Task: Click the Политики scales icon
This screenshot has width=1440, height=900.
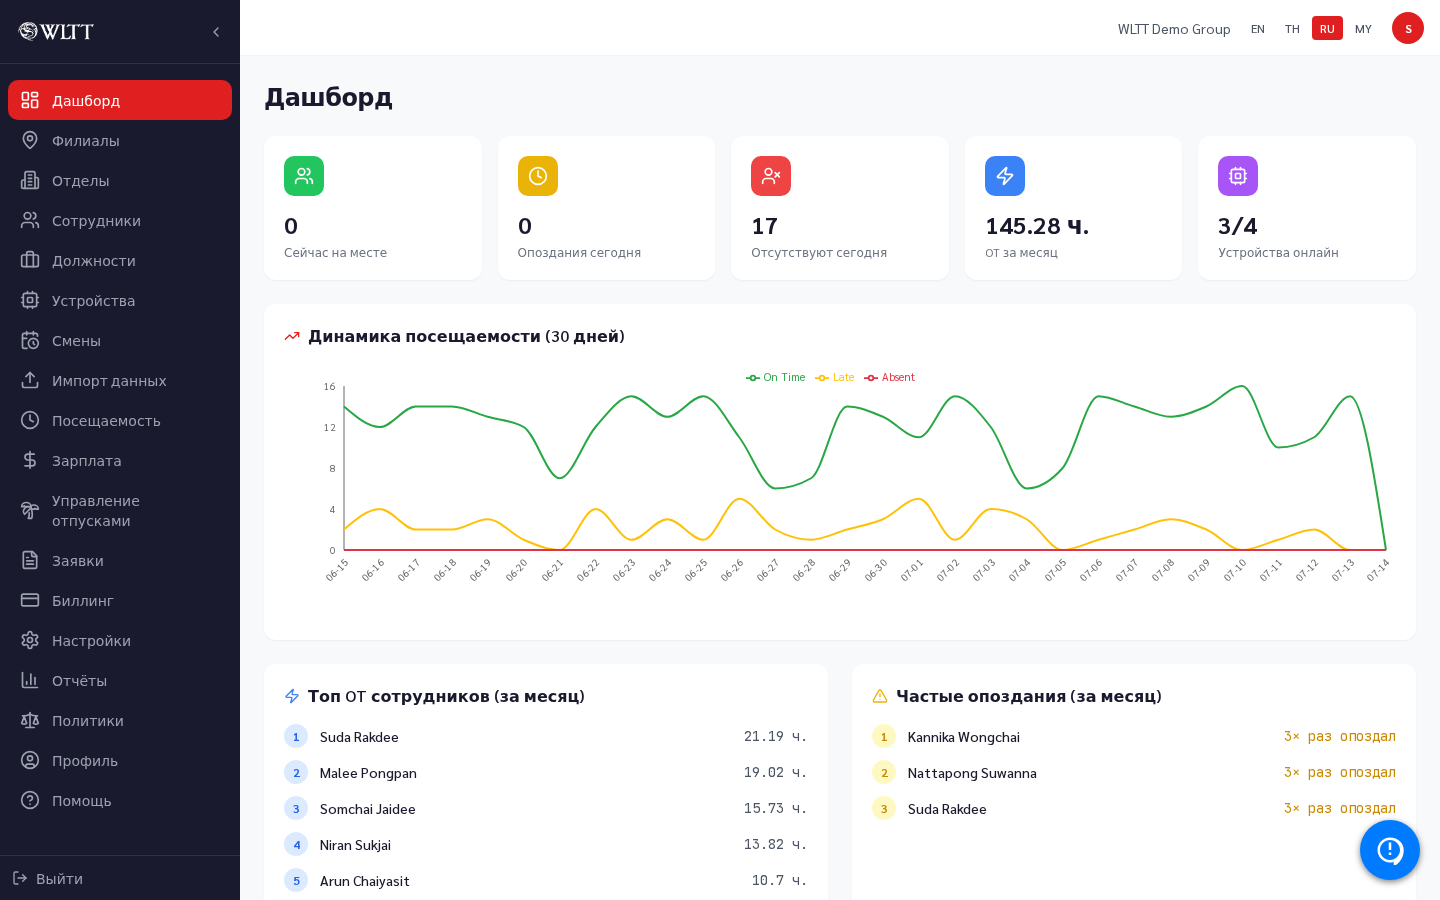Action: tap(30, 720)
